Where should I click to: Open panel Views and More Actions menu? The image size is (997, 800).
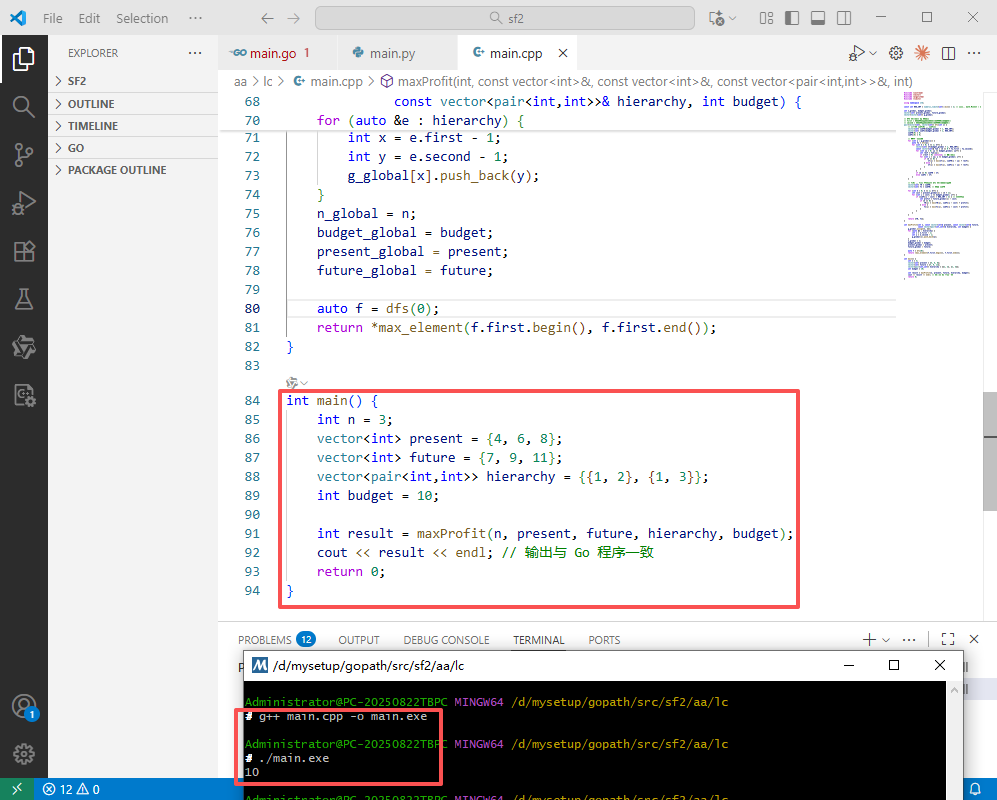click(x=909, y=640)
